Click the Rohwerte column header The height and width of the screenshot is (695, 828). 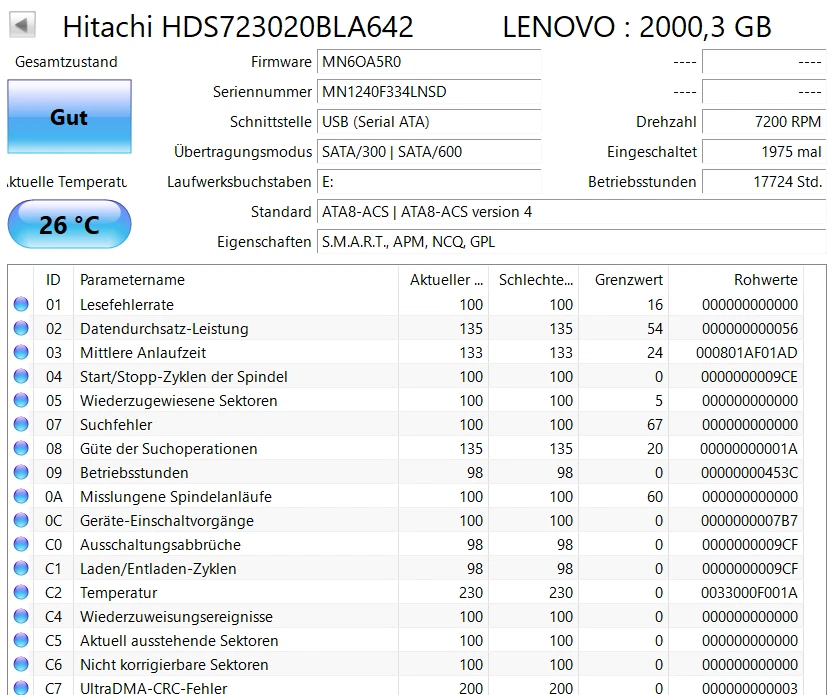[x=765, y=280]
